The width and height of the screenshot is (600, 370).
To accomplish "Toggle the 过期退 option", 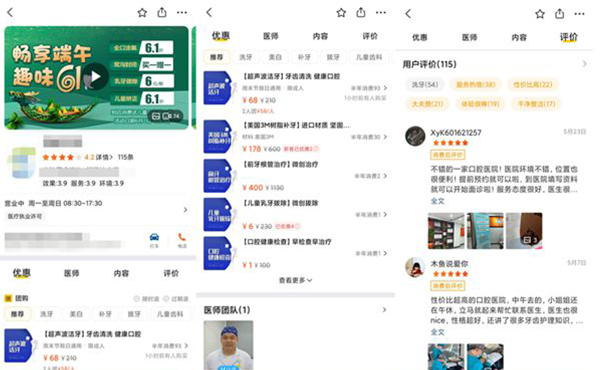I will pos(176,299).
